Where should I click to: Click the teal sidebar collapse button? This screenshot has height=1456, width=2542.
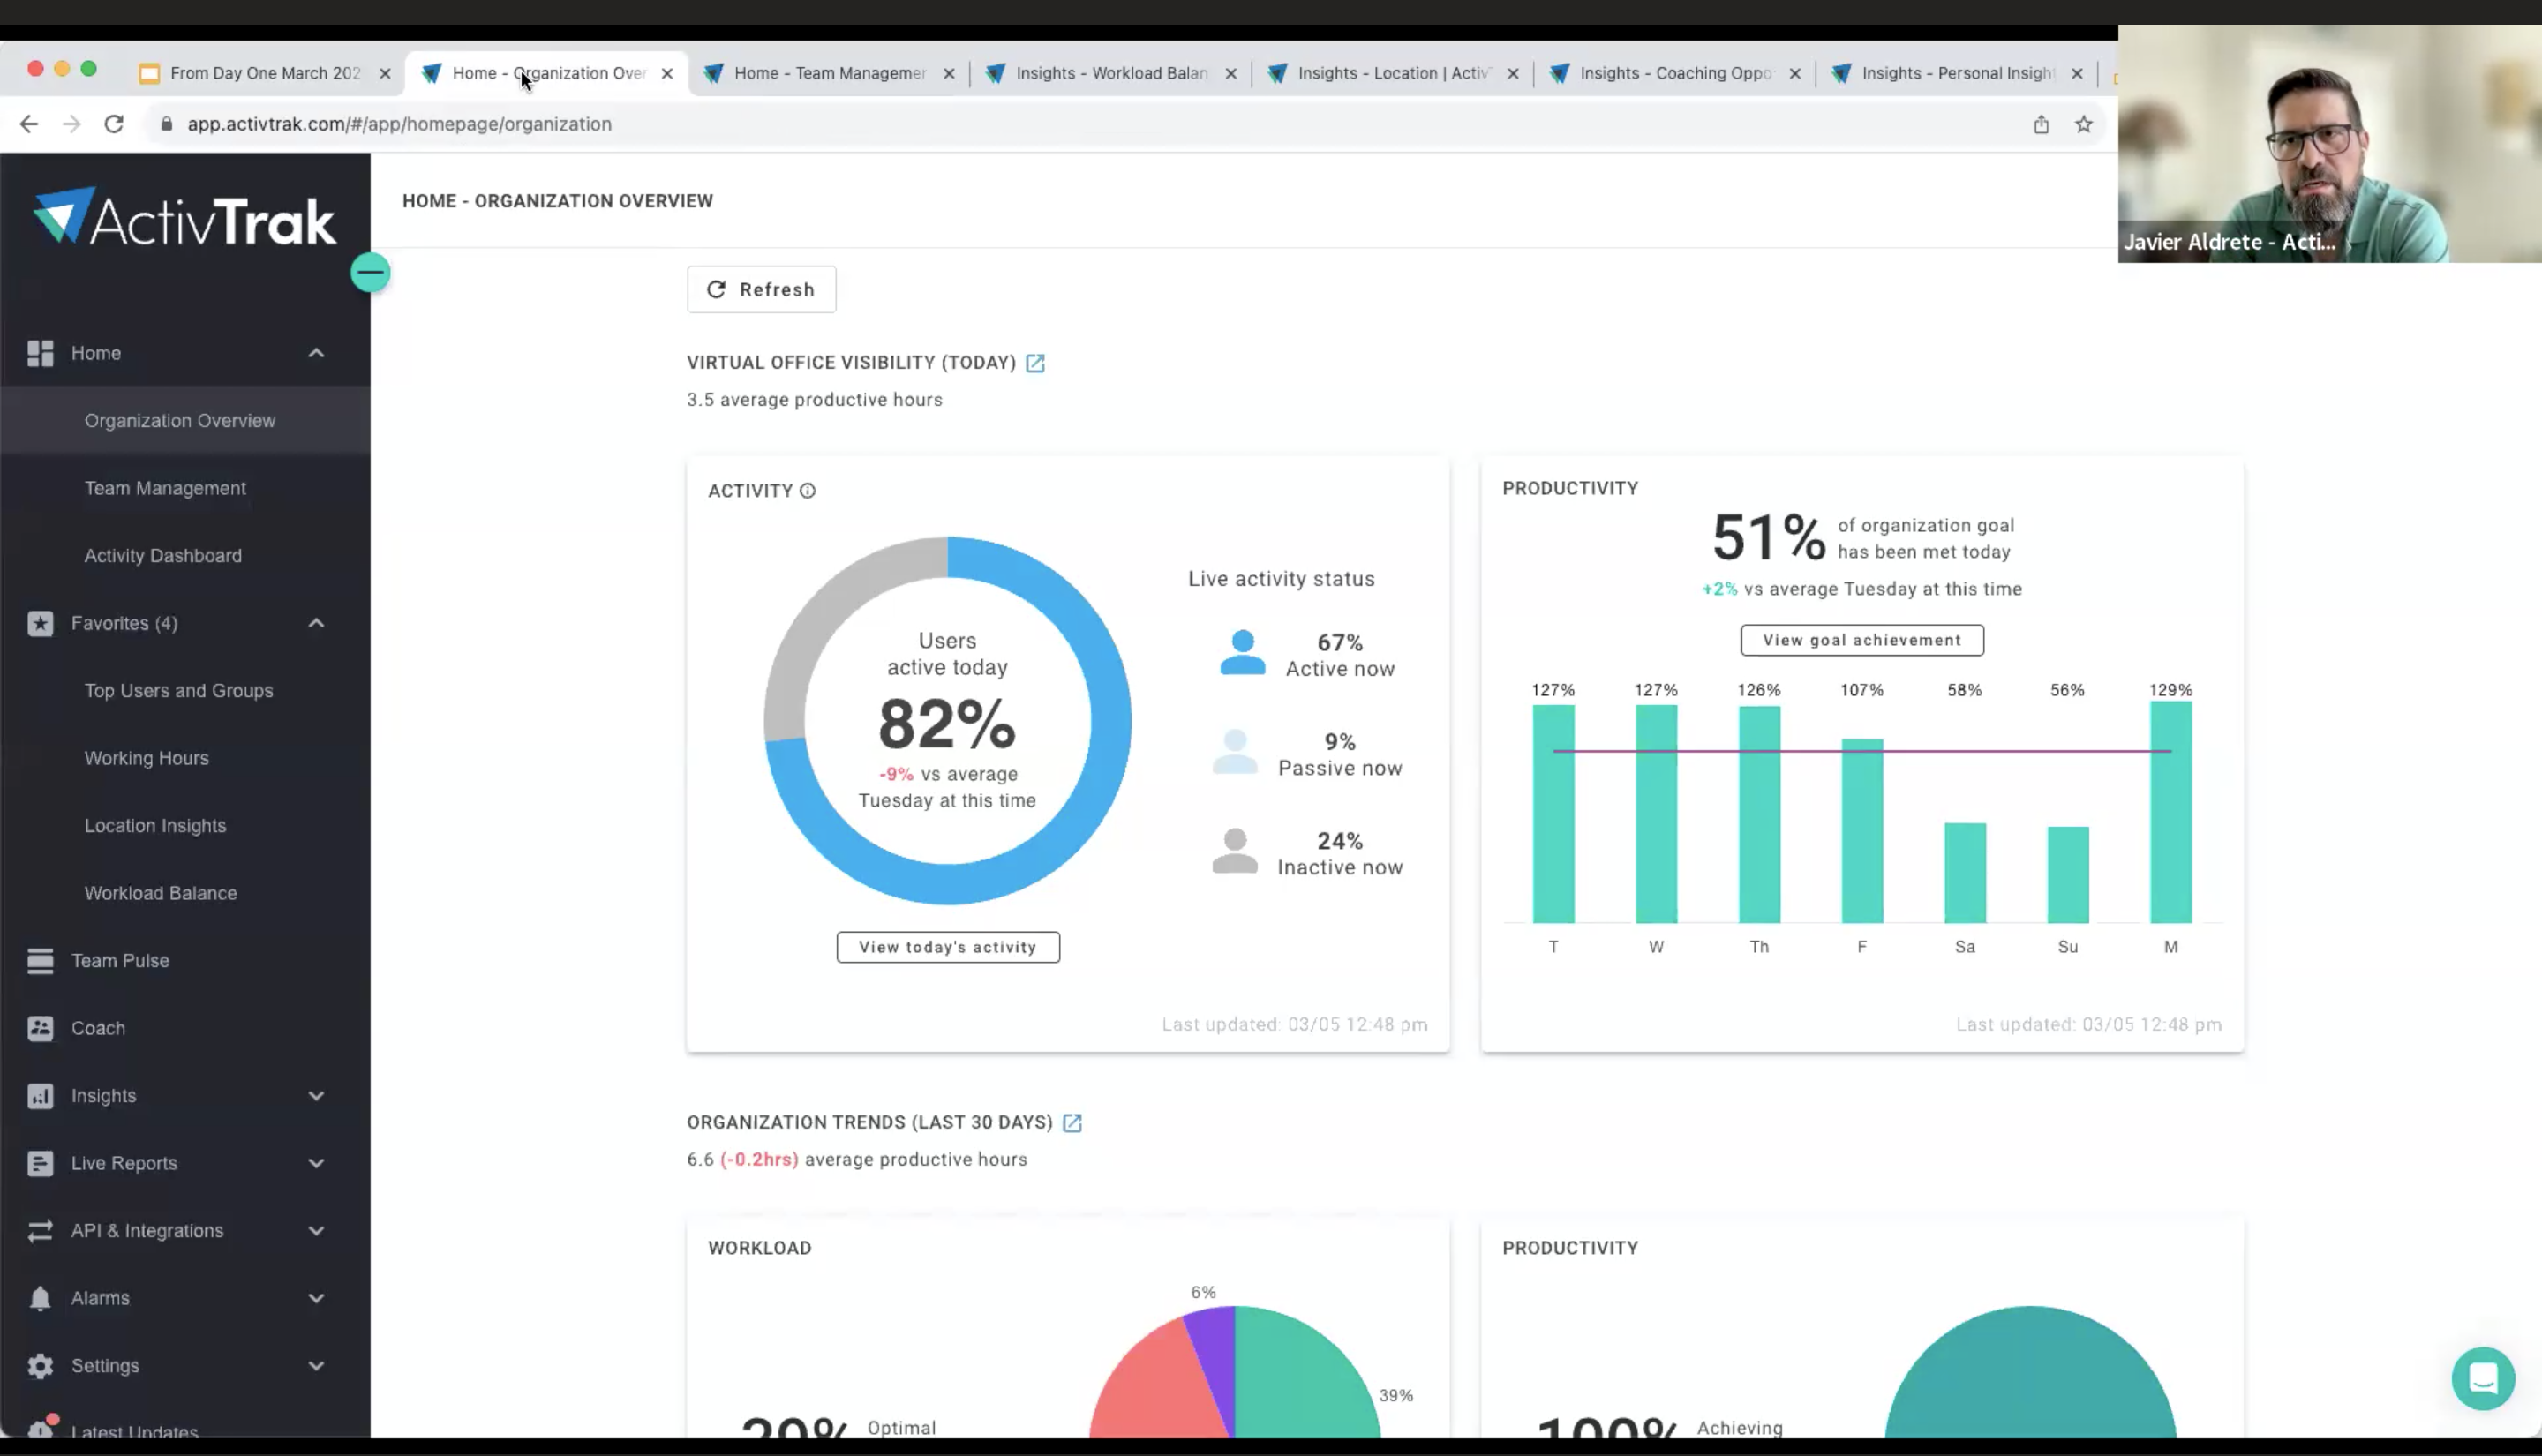click(x=370, y=273)
